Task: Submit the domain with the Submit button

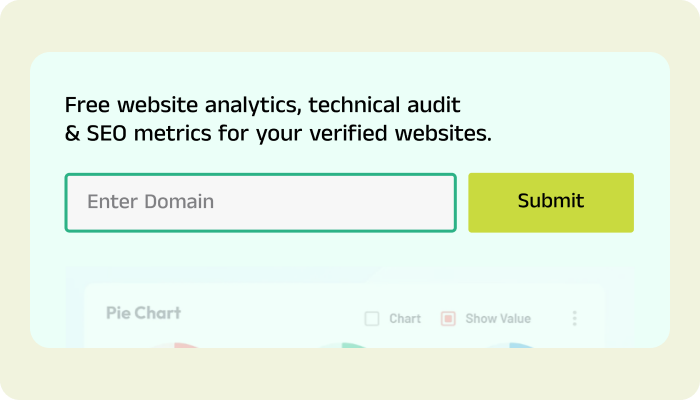Action: pos(551,203)
